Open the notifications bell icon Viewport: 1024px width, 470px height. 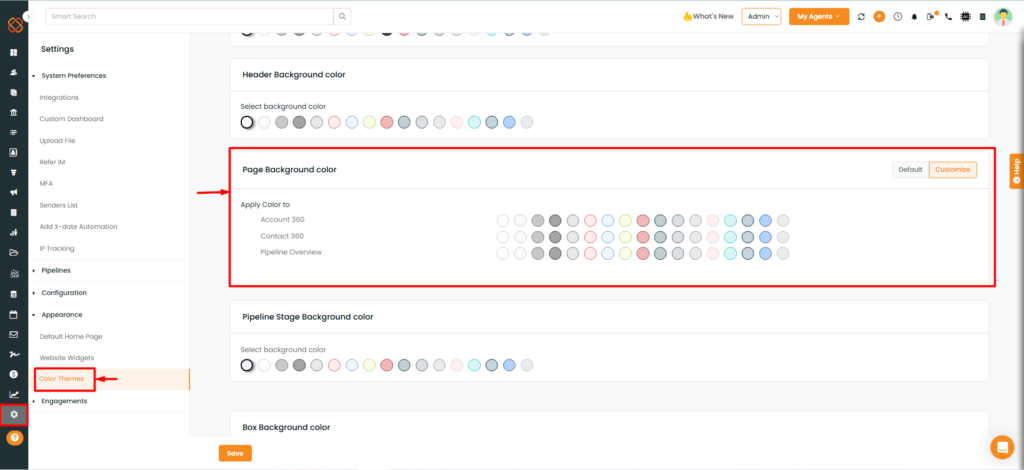tap(914, 16)
